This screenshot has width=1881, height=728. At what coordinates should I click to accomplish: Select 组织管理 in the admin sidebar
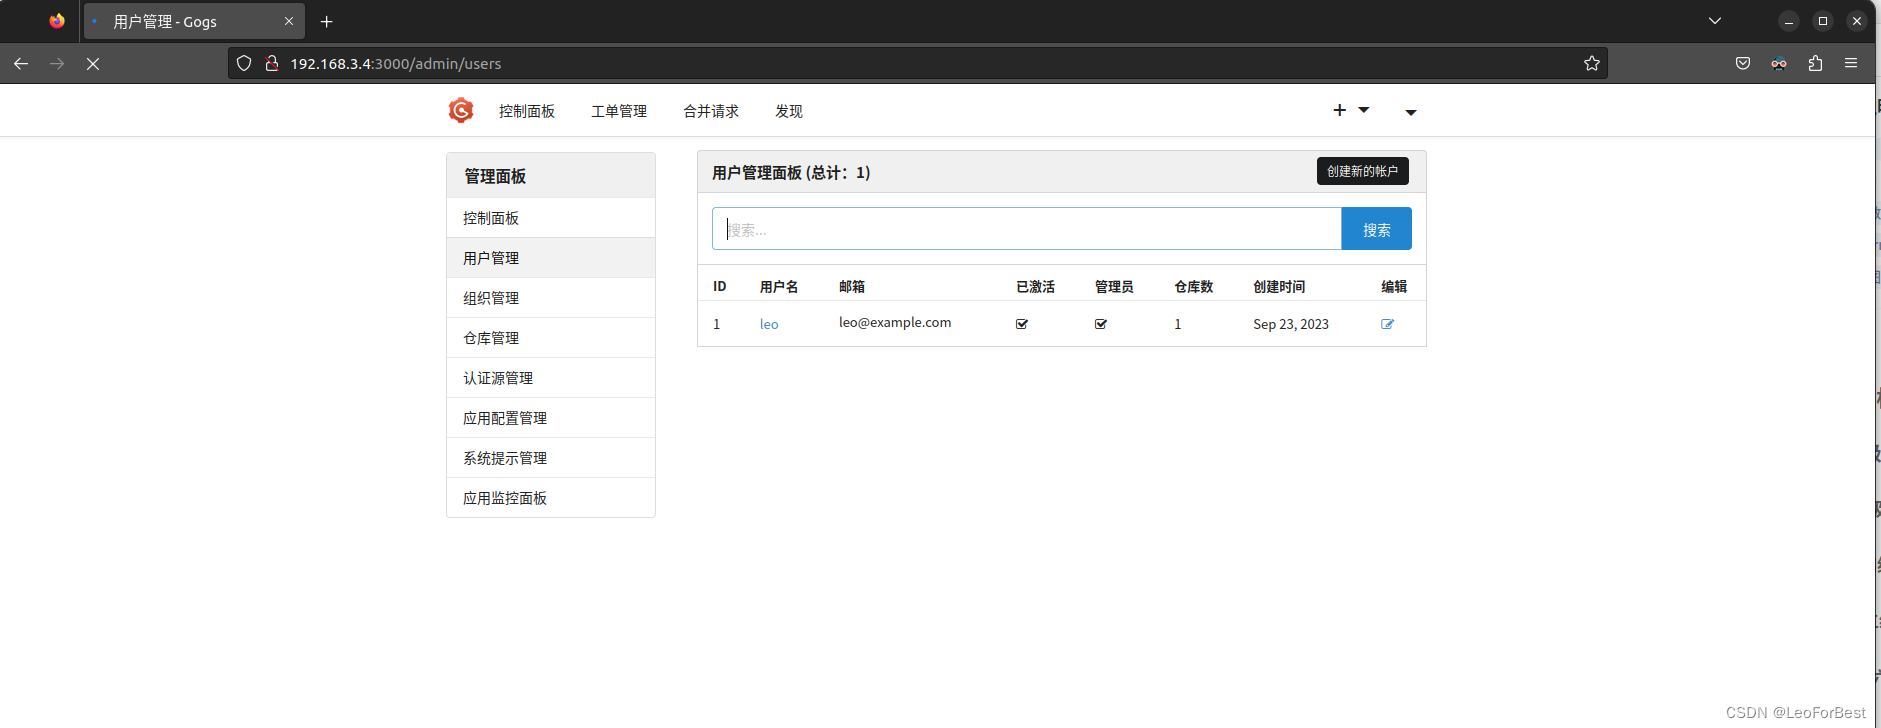point(551,298)
